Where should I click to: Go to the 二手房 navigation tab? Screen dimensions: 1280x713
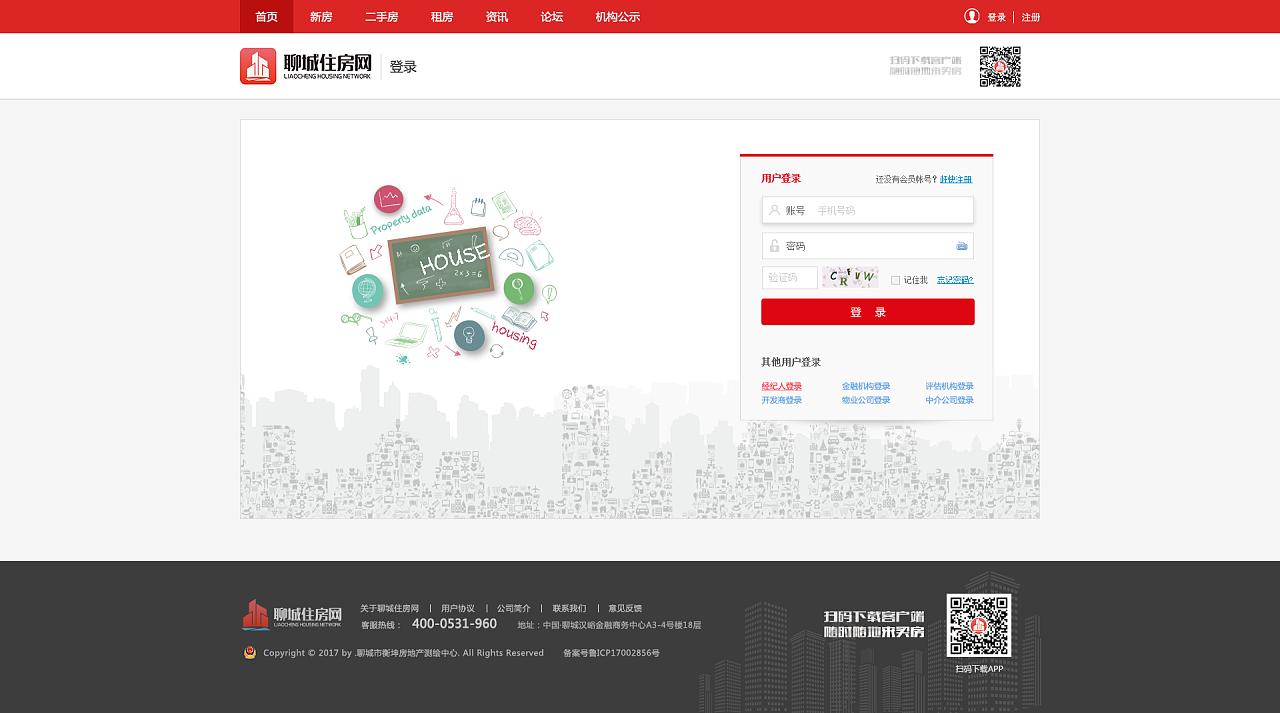[381, 17]
